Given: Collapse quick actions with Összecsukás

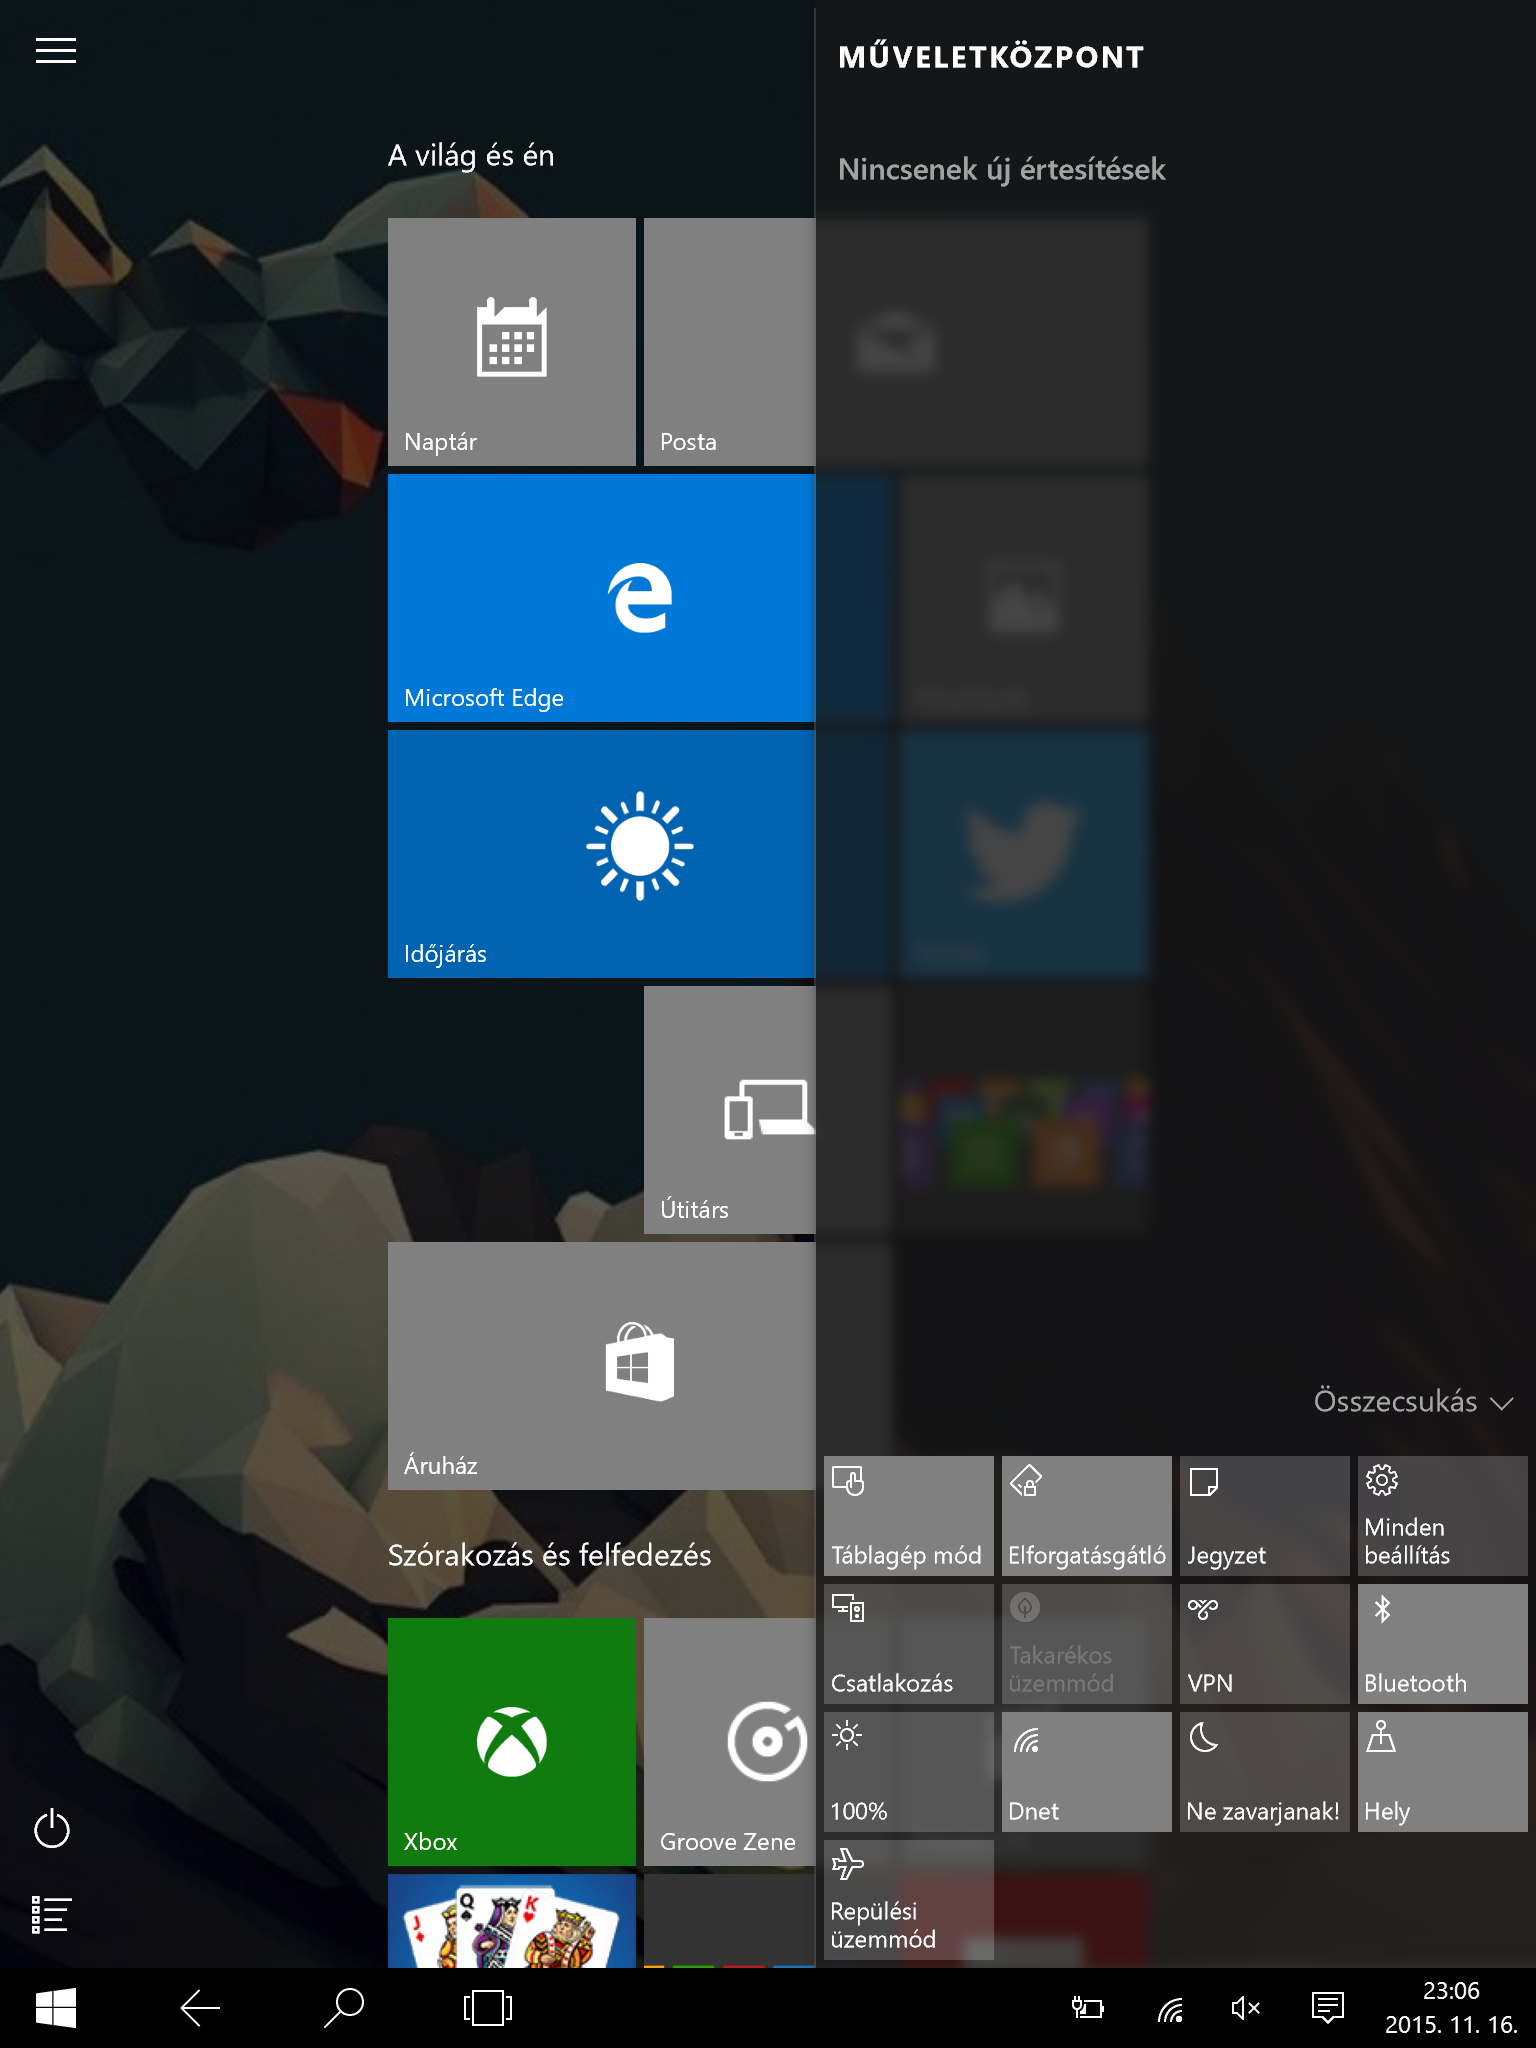Looking at the screenshot, I should click(x=1412, y=1401).
